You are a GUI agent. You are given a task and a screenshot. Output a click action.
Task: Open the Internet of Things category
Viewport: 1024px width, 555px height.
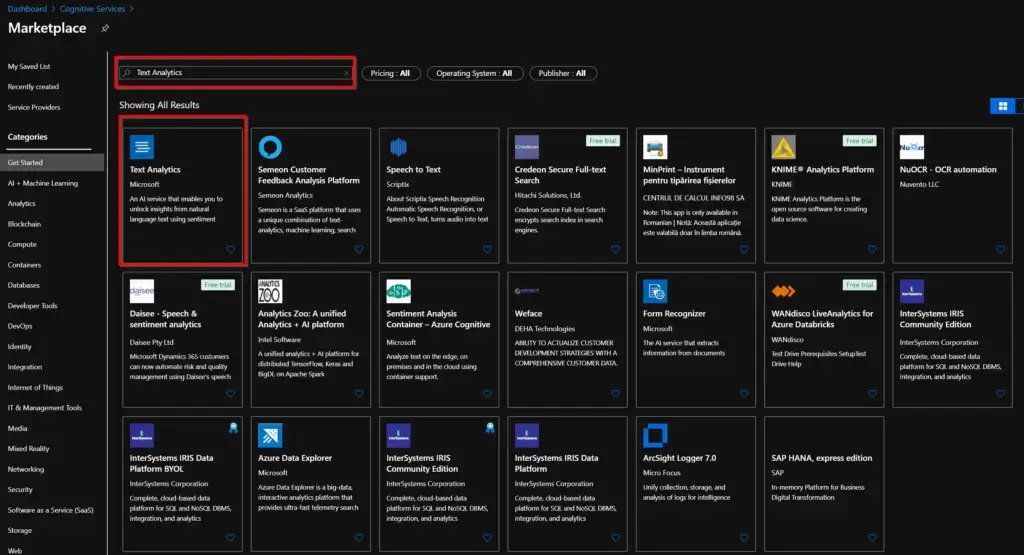[35, 387]
